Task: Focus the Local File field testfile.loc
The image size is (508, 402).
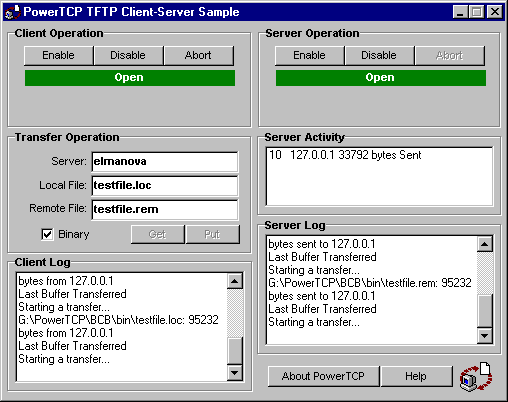Action: [x=165, y=186]
